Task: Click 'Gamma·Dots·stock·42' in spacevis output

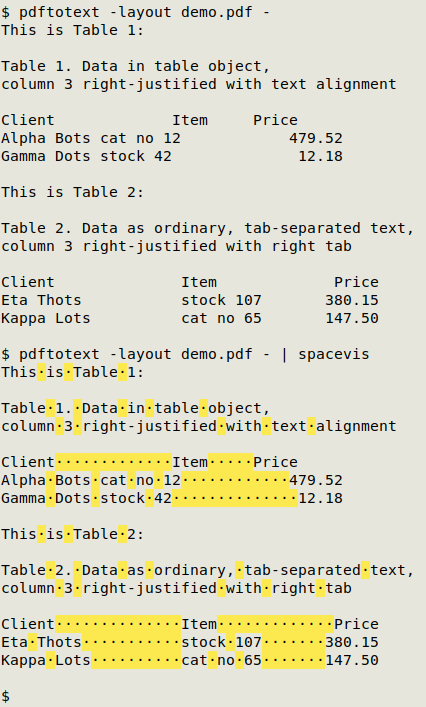Action: pos(86,499)
